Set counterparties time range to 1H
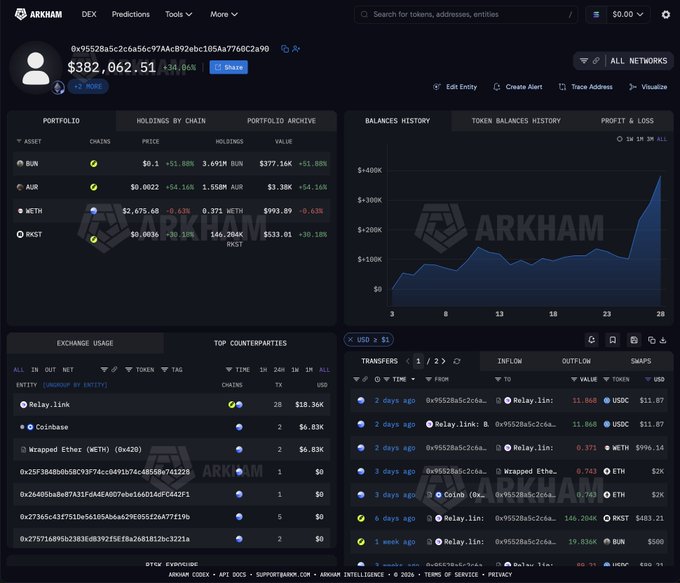This screenshot has width=680, height=583. 263,370
